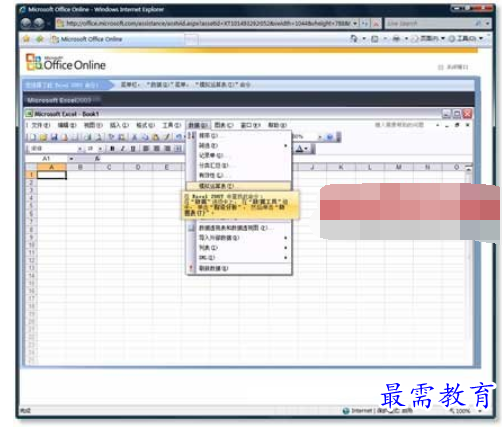Viewport: 502px width, 427px height.
Task: Select Sort (排序) in the Data menu
Action: tap(239, 136)
